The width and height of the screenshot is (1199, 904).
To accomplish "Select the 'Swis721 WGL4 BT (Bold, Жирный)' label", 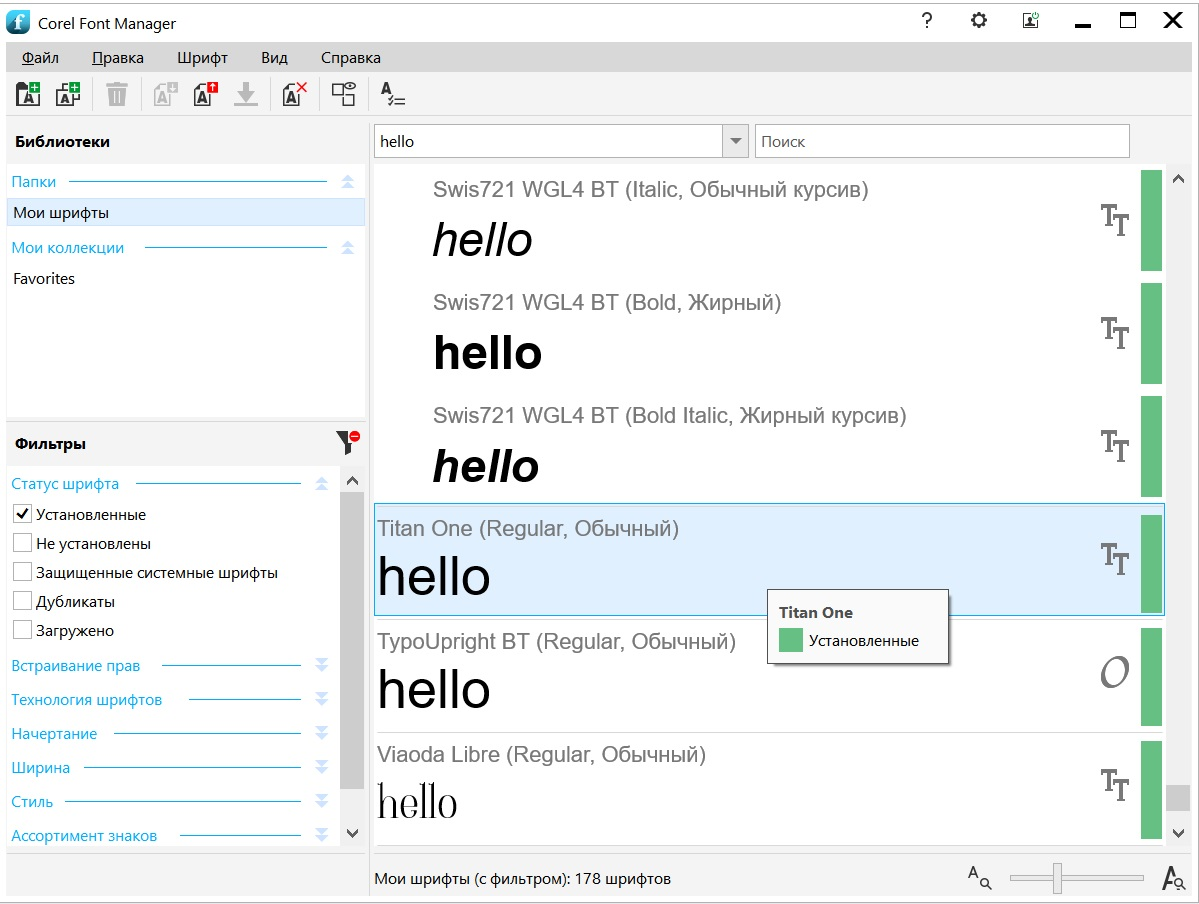I will tap(607, 303).
